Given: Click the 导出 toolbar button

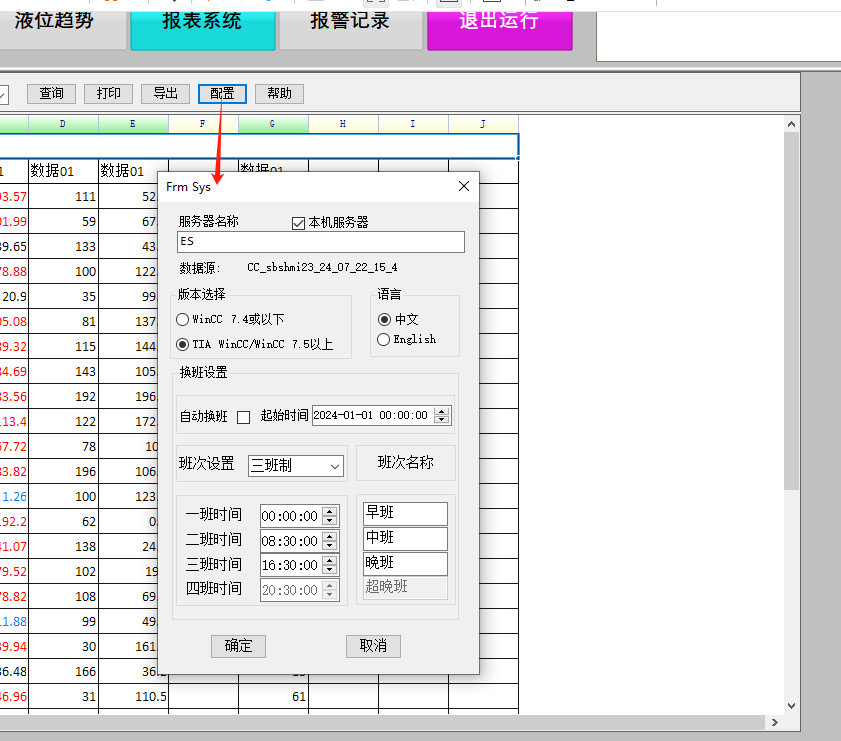Looking at the screenshot, I should (x=166, y=94).
